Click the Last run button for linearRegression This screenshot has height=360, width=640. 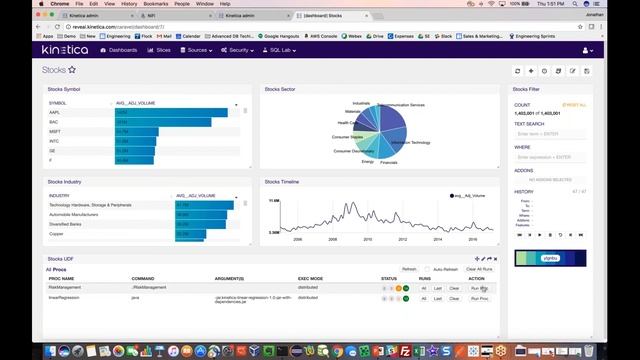pyautogui.click(x=438, y=298)
